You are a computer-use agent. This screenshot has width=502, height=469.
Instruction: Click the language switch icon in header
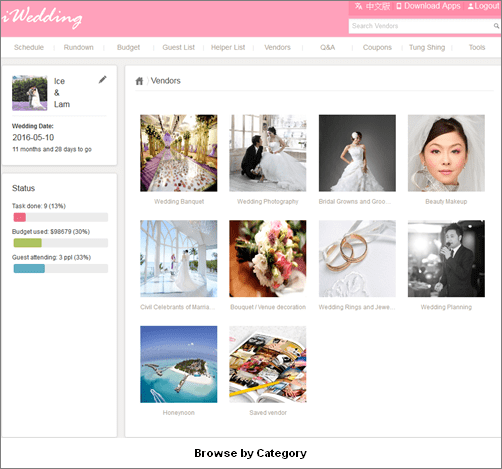(x=358, y=6)
